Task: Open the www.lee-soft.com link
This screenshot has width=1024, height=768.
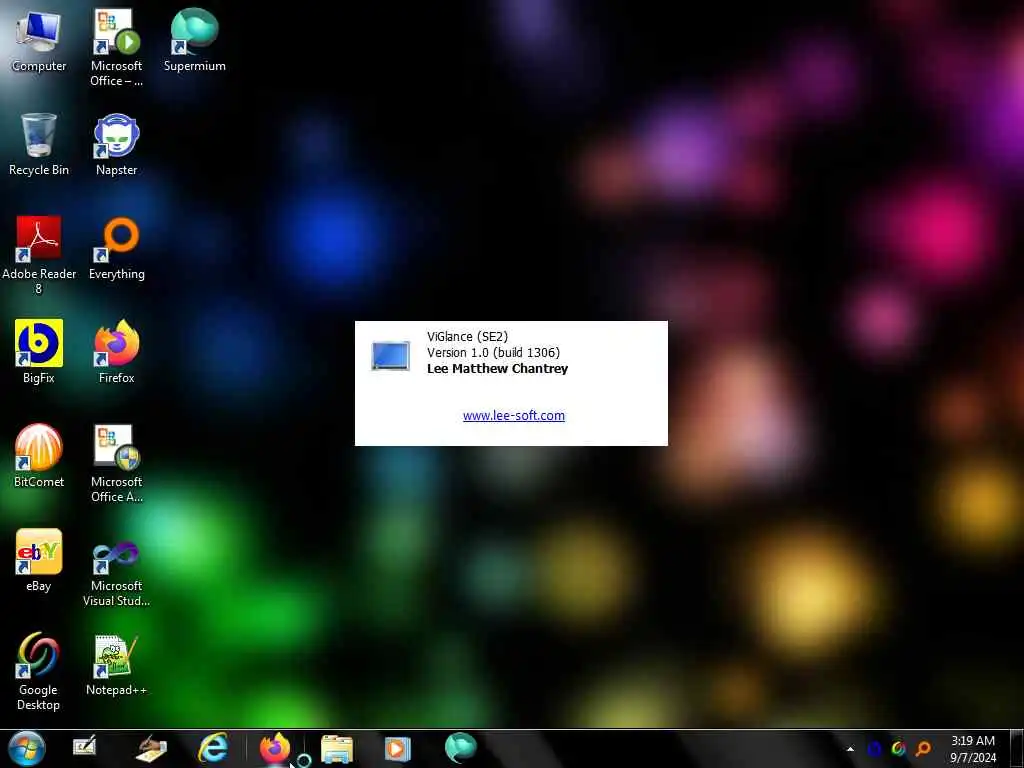Action: (513, 415)
